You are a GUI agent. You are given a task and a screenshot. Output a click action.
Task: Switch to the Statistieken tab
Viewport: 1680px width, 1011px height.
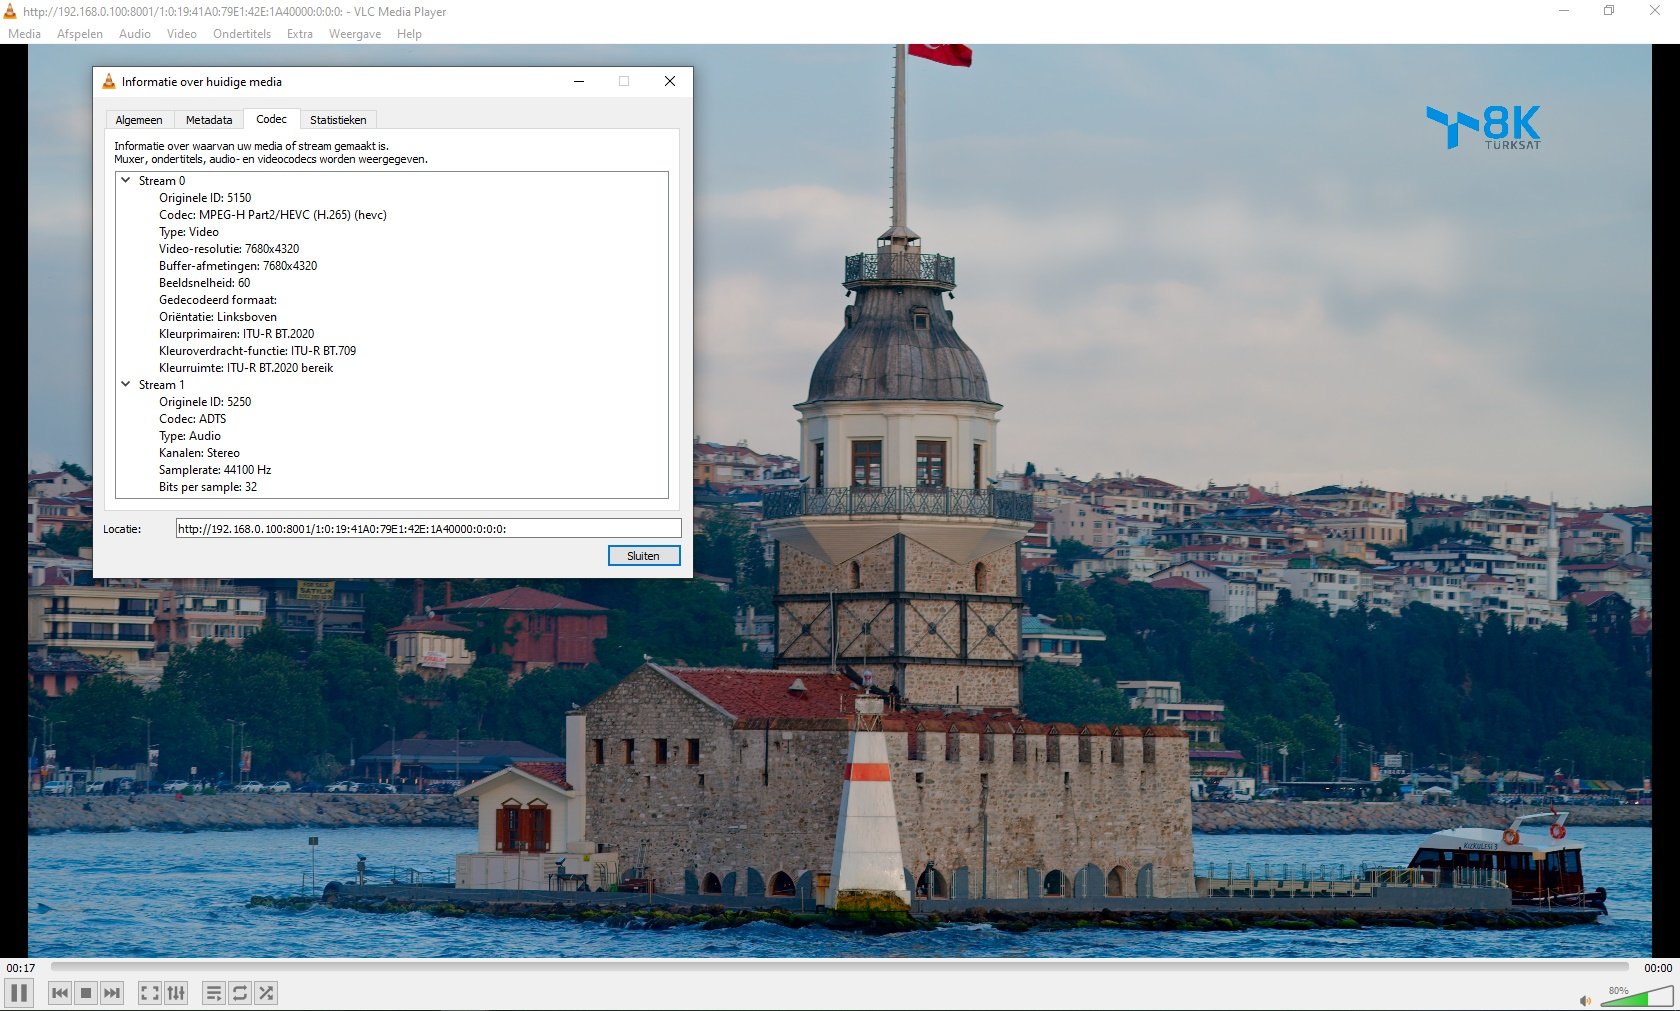tap(337, 120)
